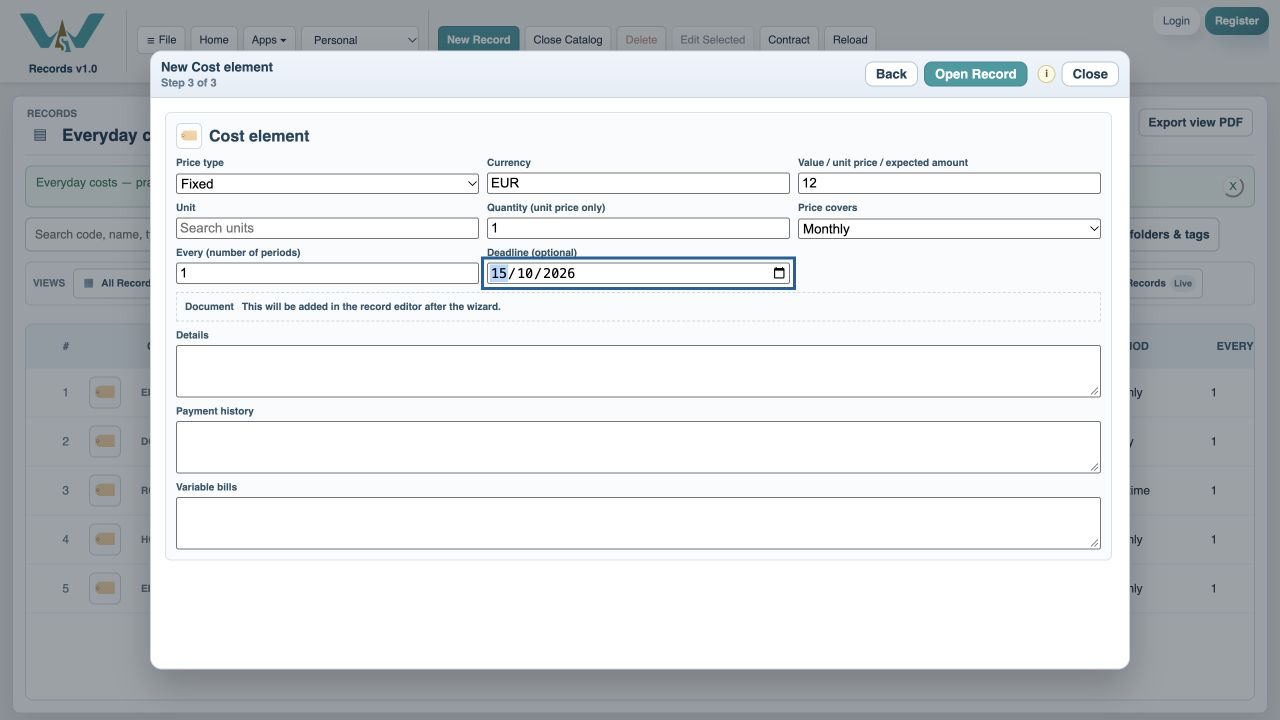1280x720 pixels.
Task: Click the Cost element tag icon in header
Action: (189, 136)
